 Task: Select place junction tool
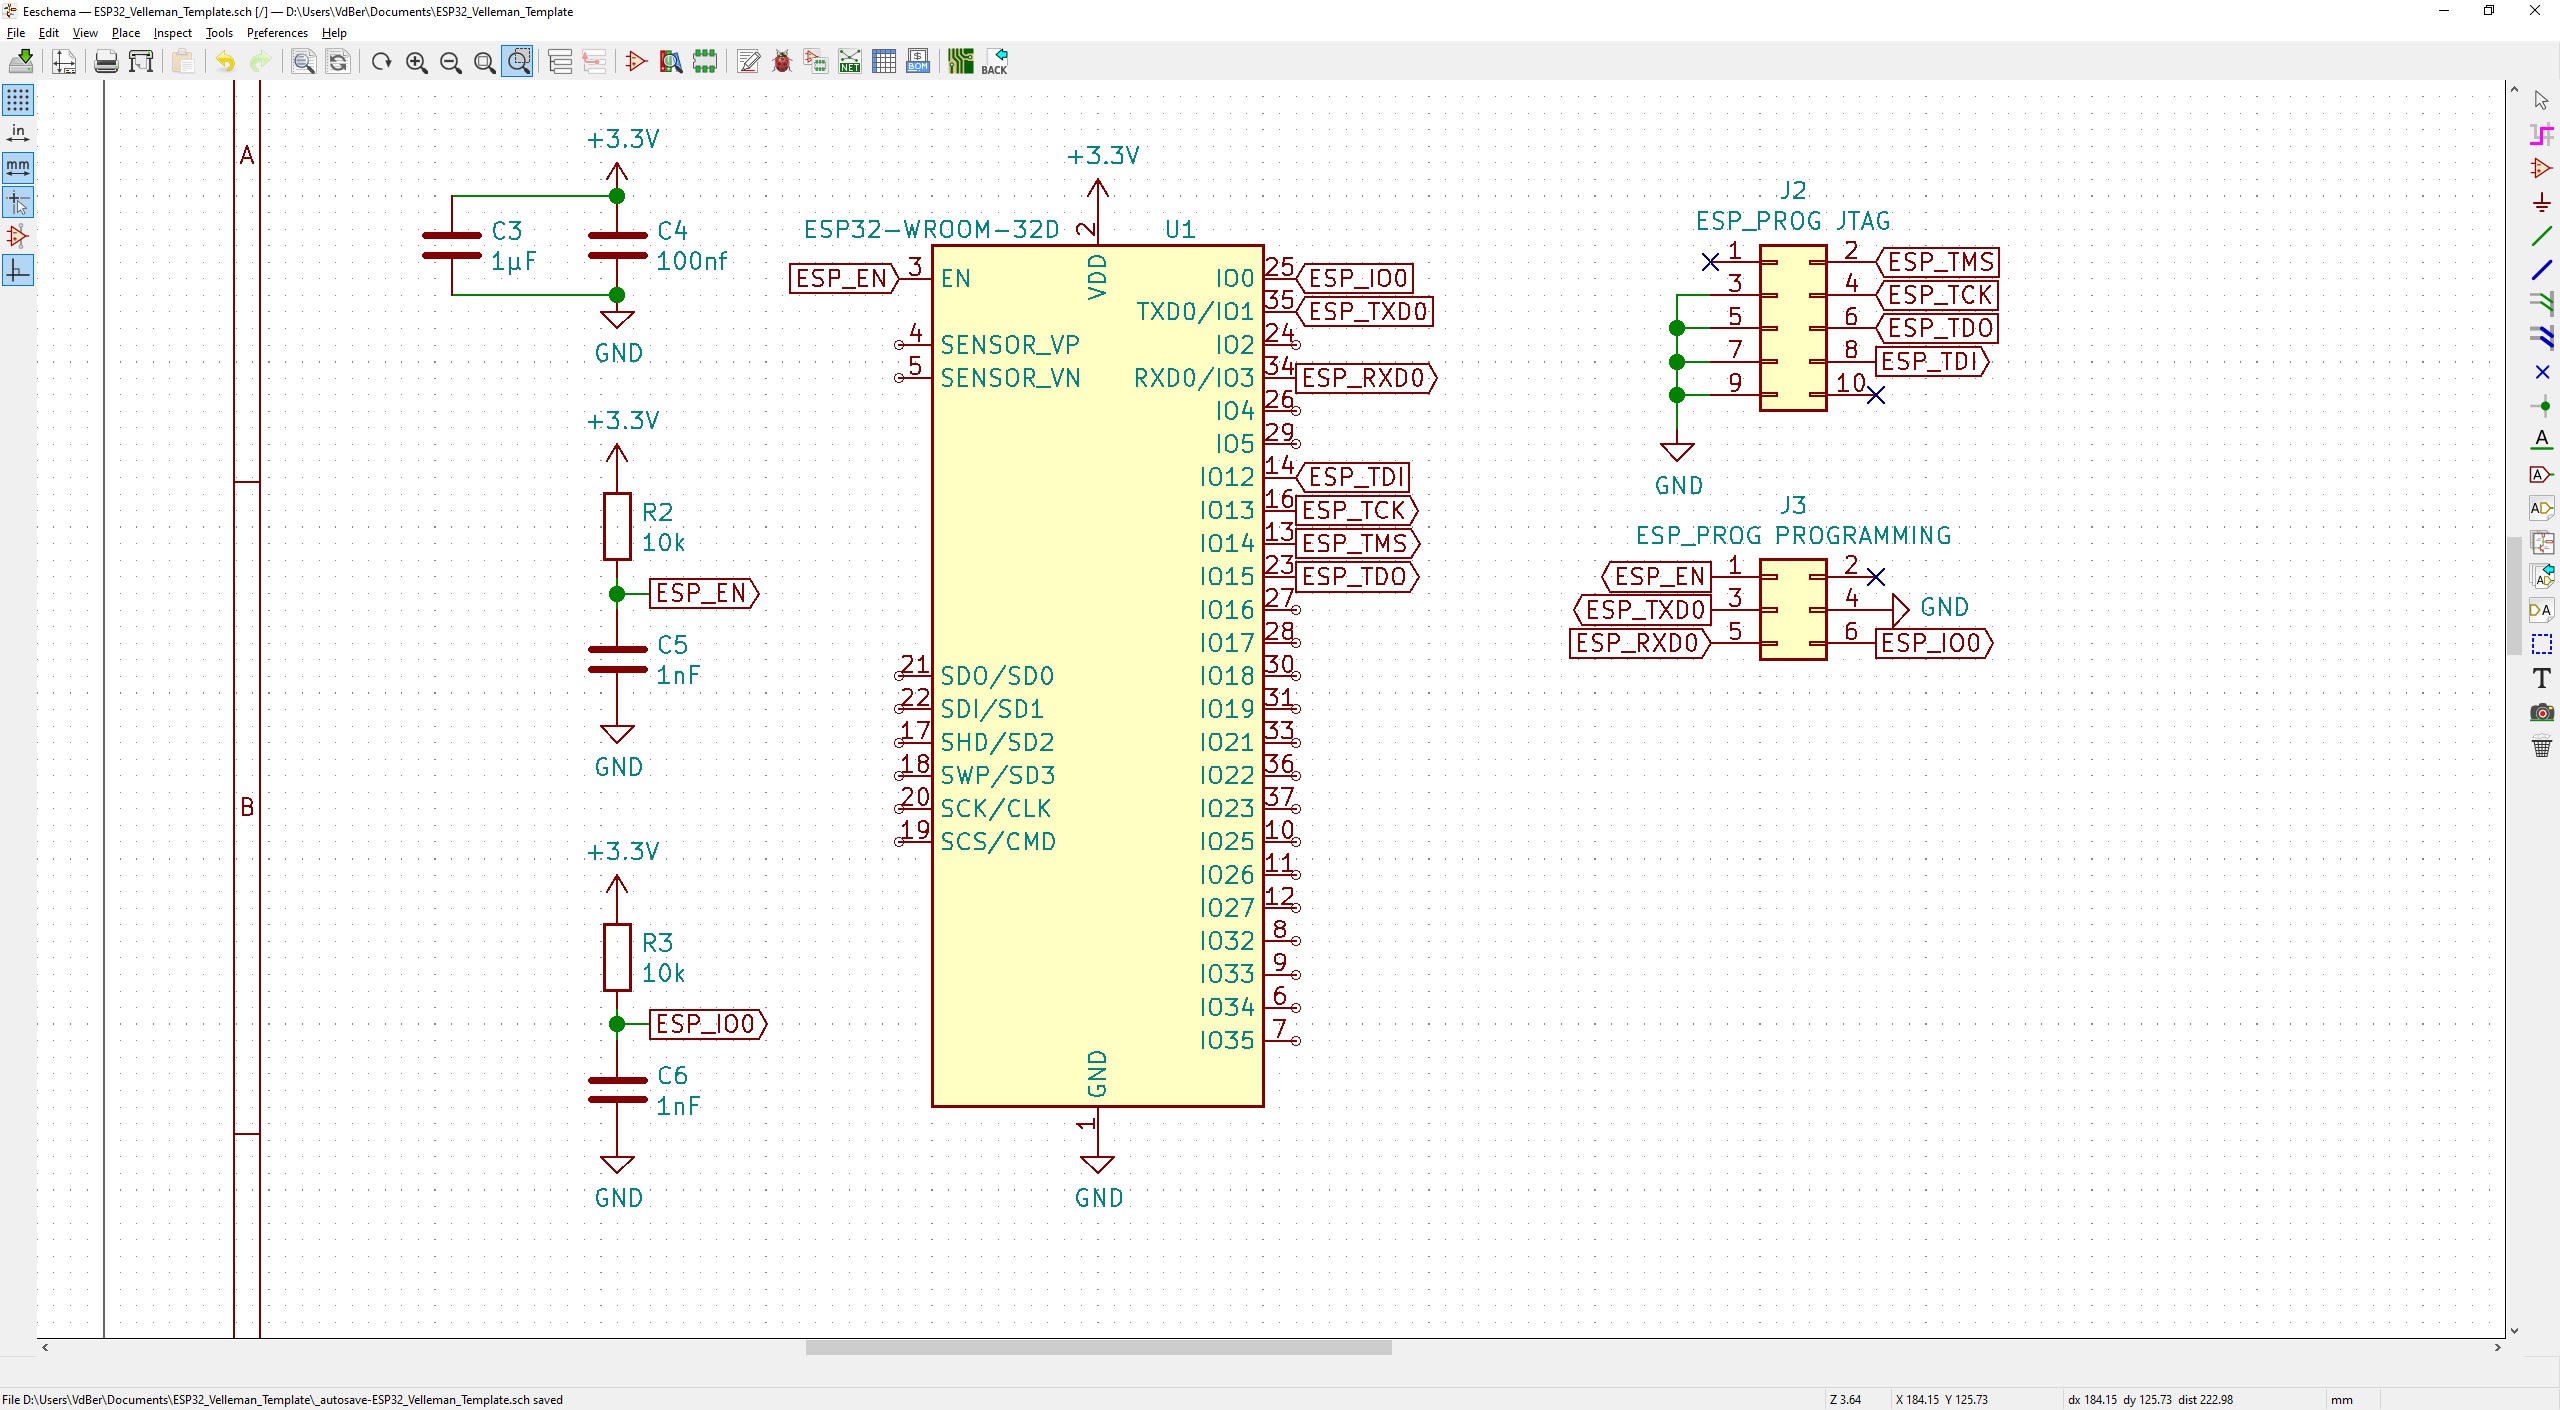point(2541,406)
